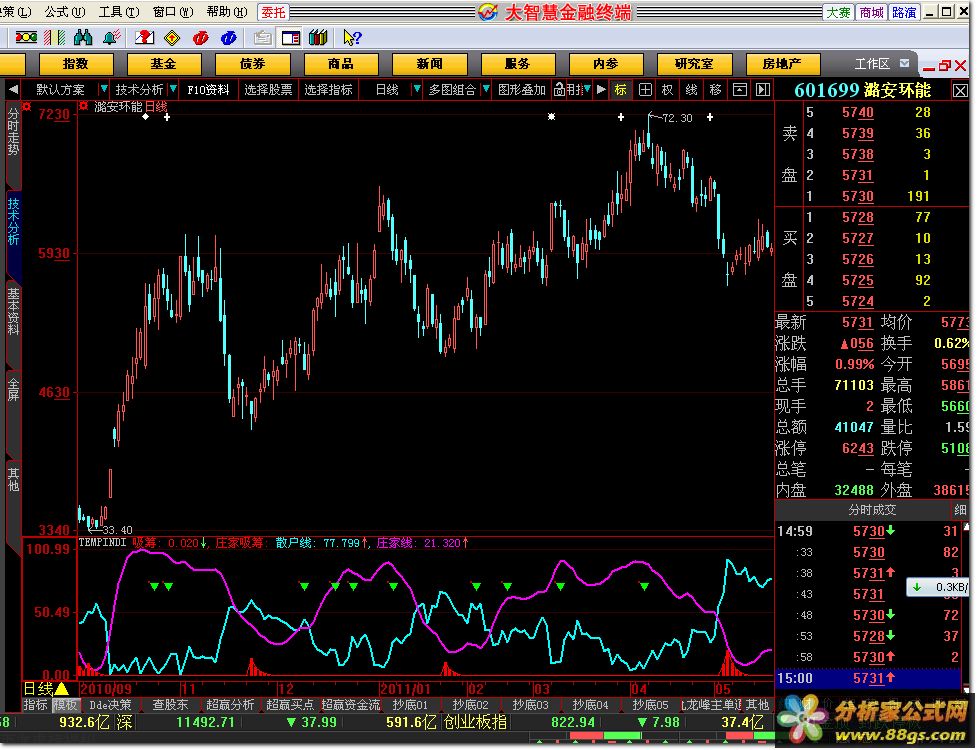Click the skip-to-end chart toolbar icon
The width and height of the screenshot is (977, 750).
763,90
